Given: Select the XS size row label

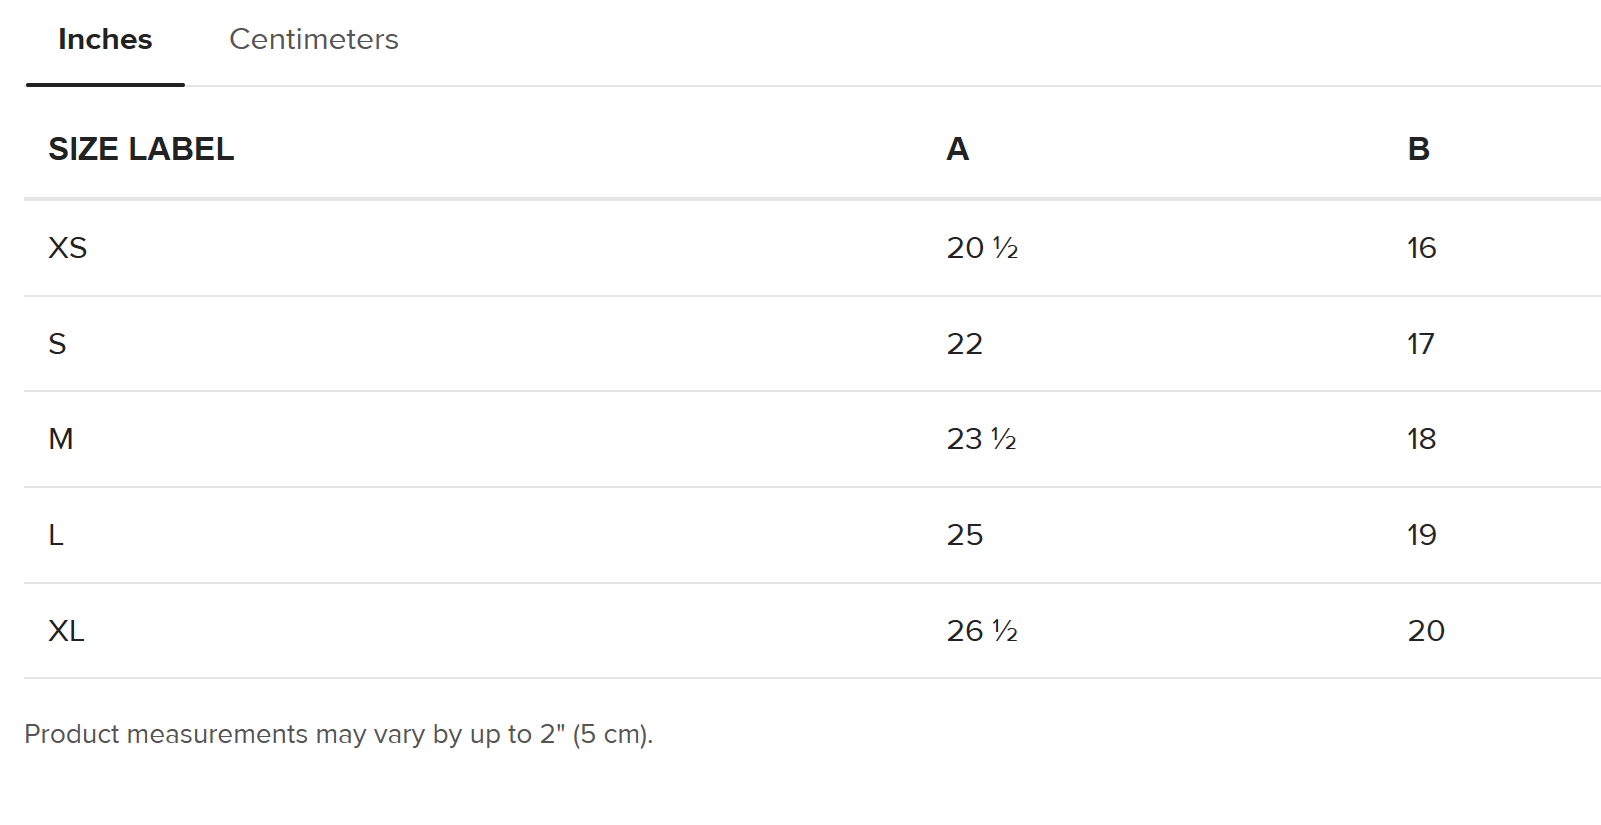Looking at the screenshot, I should coord(68,248).
